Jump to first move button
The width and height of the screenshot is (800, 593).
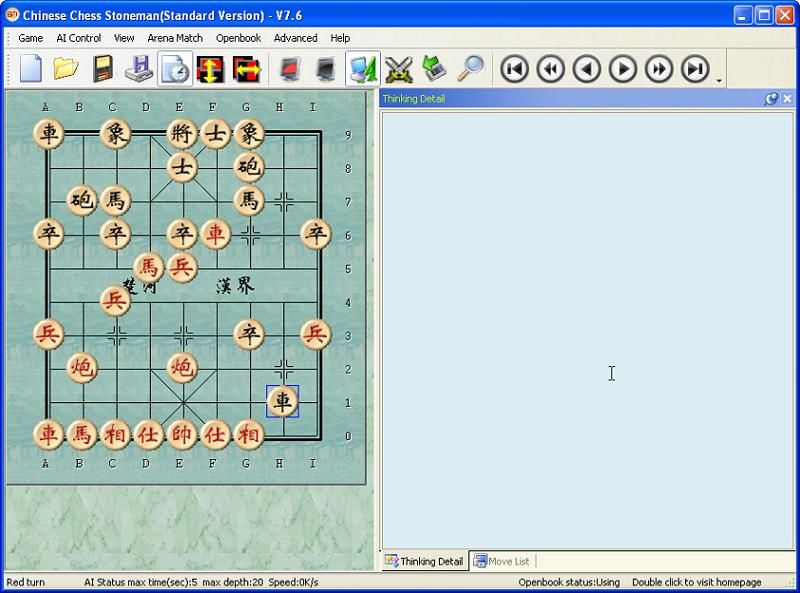[x=515, y=68]
